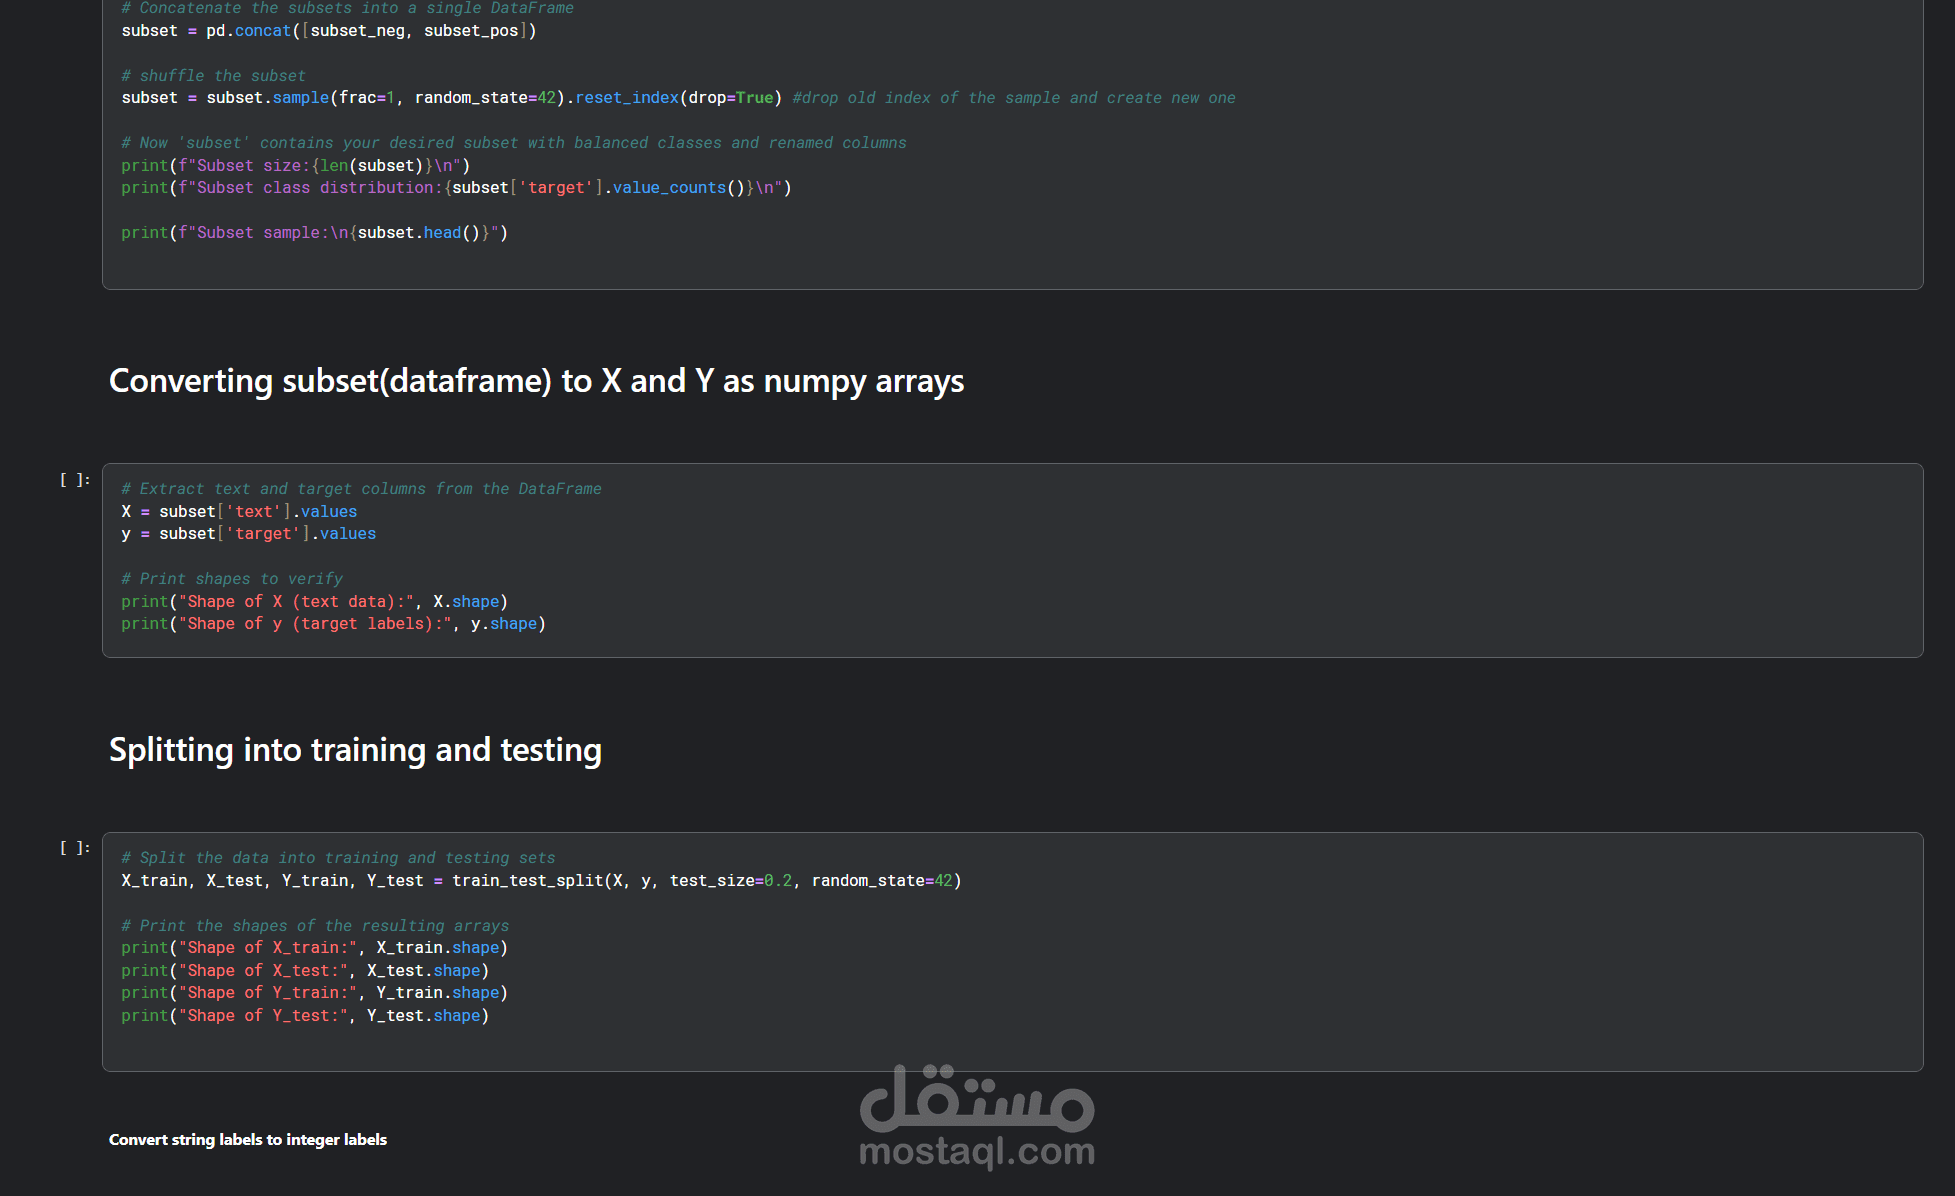Click the pd.concat subset_neg, subset_pos line
1955x1196 pixels.
coord(329,31)
